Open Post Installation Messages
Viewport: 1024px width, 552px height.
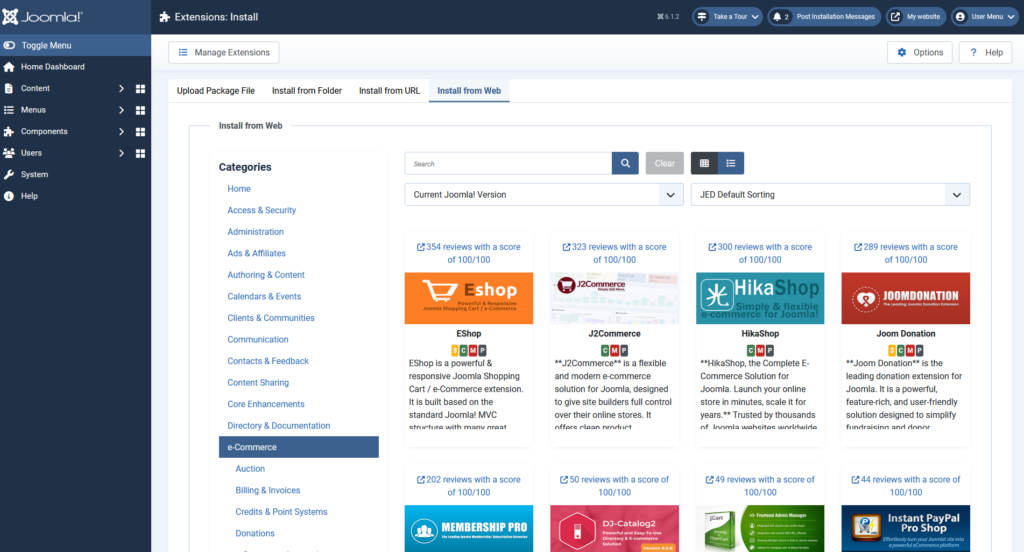[824, 17]
